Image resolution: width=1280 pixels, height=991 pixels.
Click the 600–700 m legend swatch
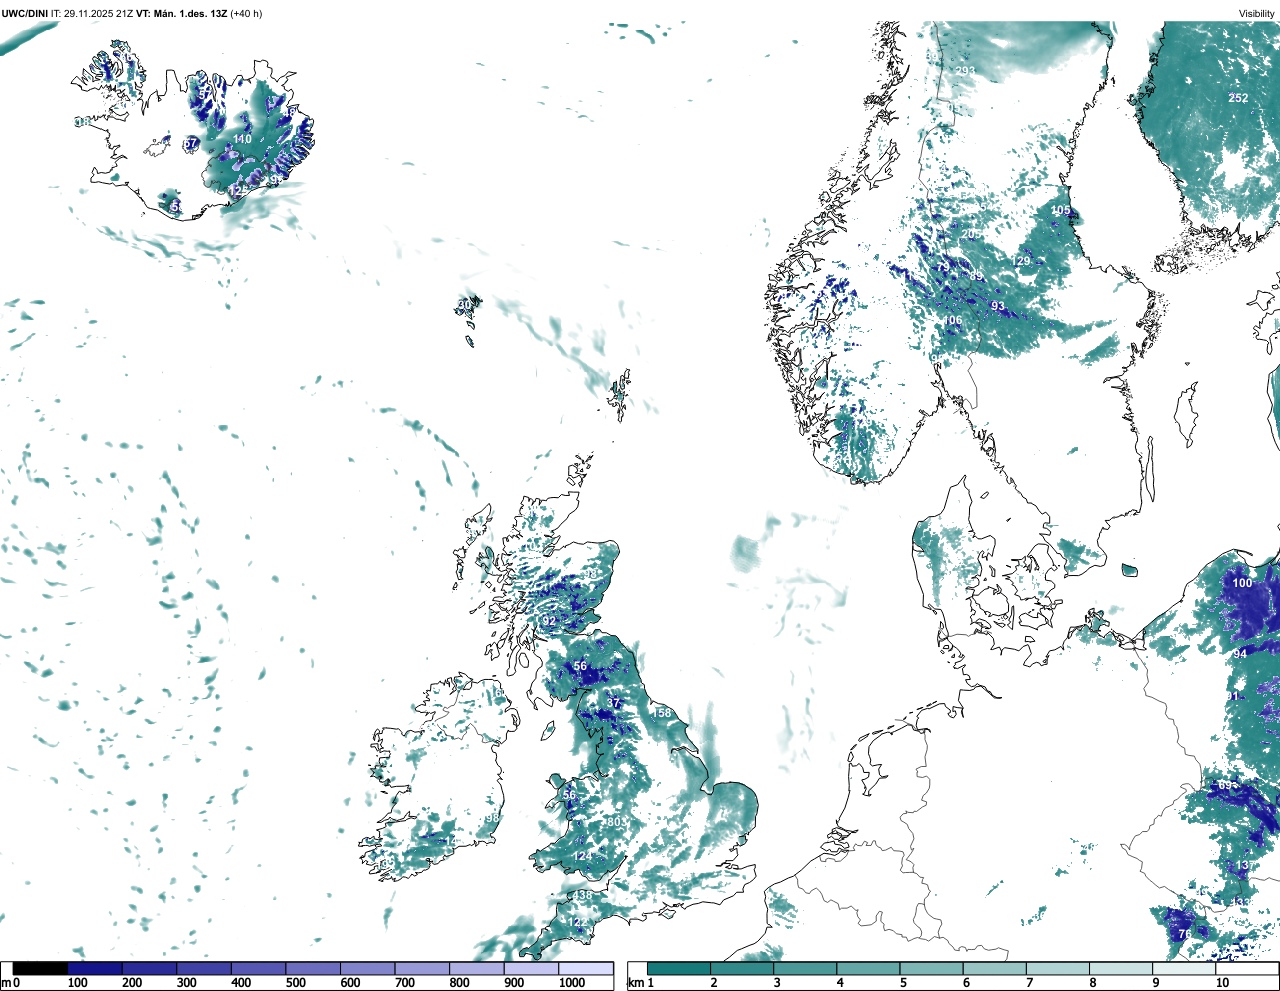pos(367,968)
